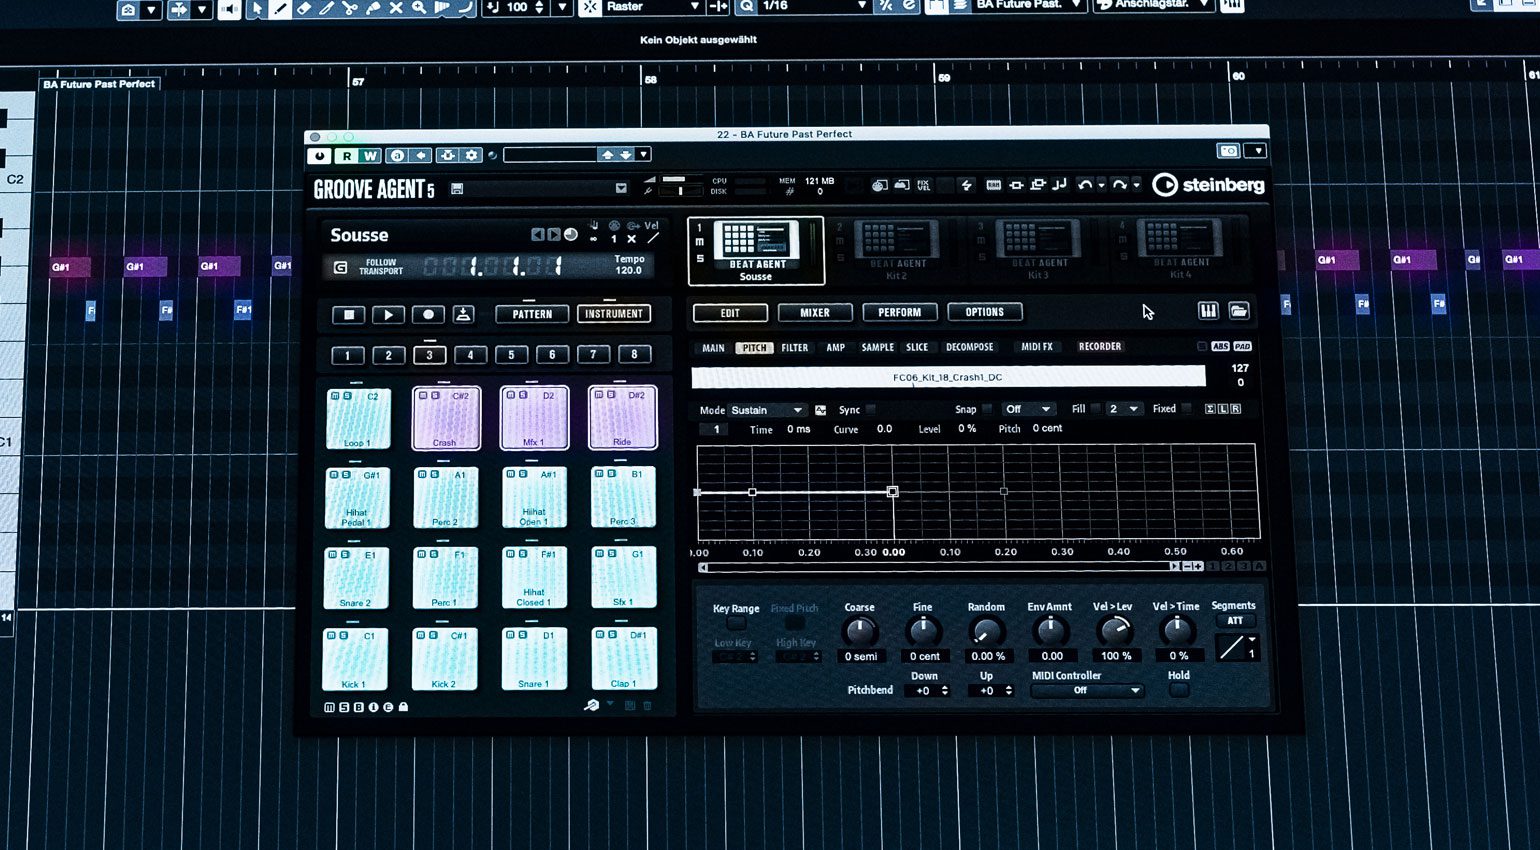
Task: Click the undo arrow in Groove Agent header
Action: pyautogui.click(x=1084, y=185)
